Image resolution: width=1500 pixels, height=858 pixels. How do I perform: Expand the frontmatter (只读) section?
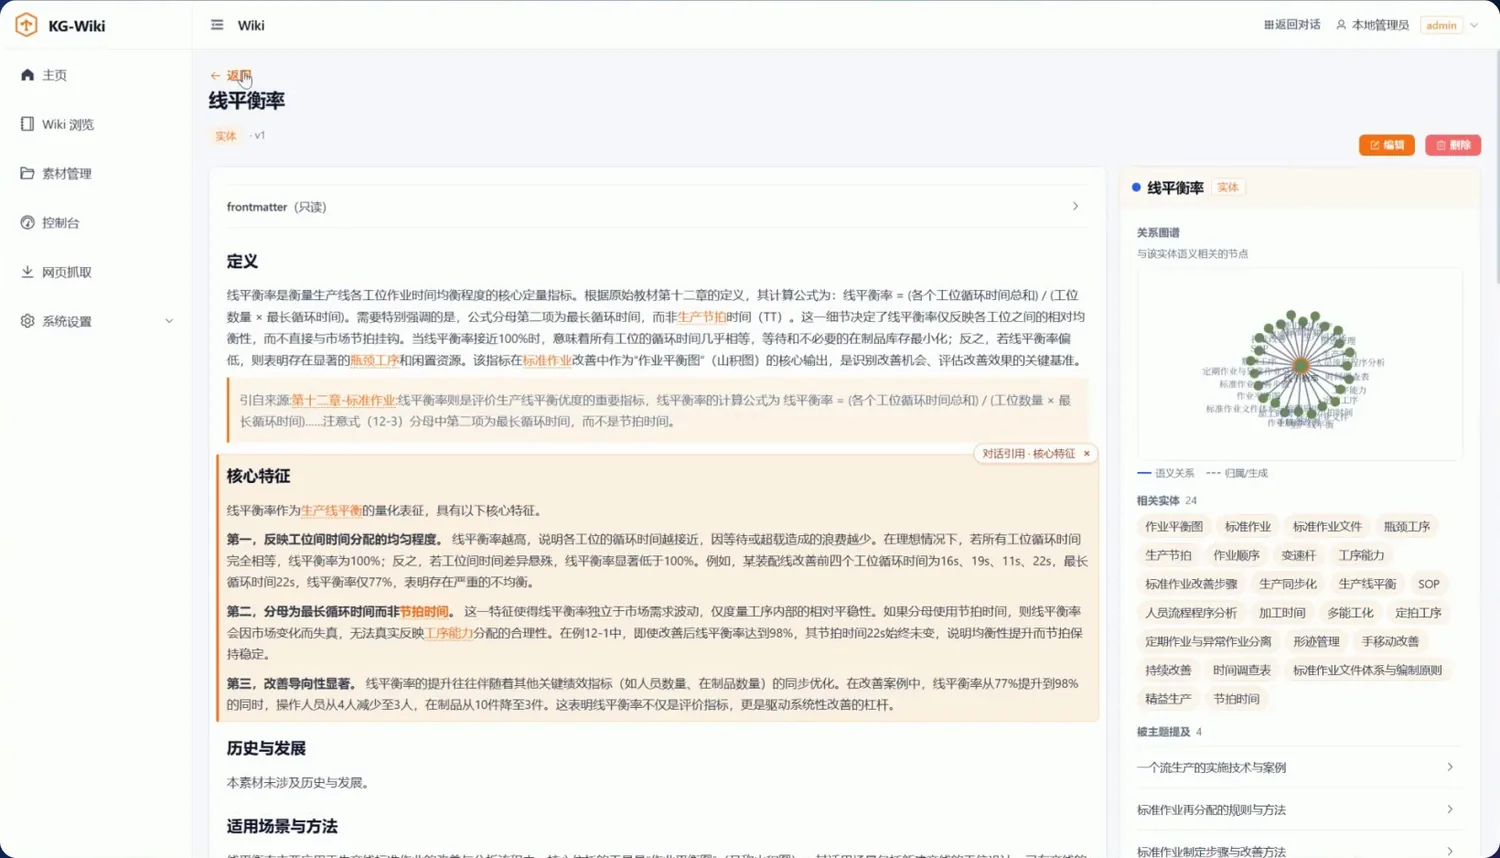point(657,207)
